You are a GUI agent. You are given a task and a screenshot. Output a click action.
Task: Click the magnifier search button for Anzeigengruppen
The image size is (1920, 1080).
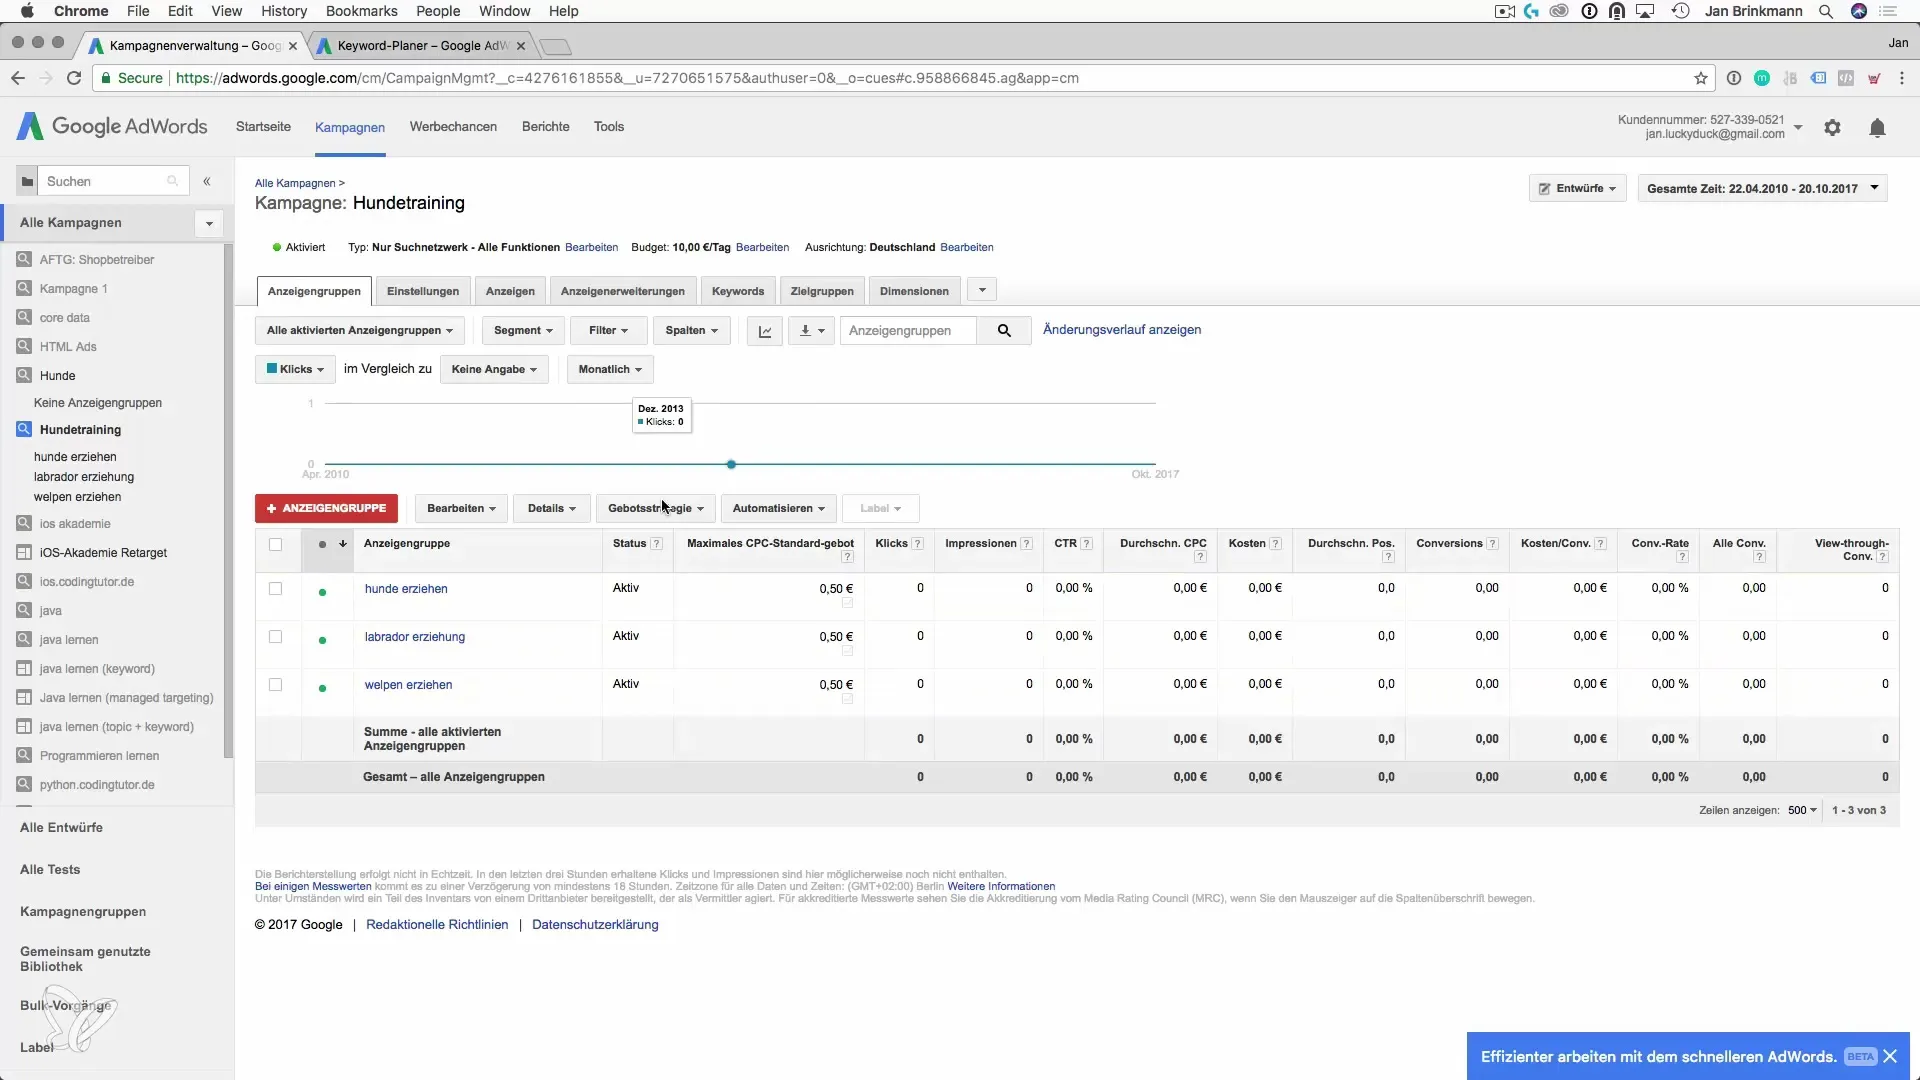1004,331
